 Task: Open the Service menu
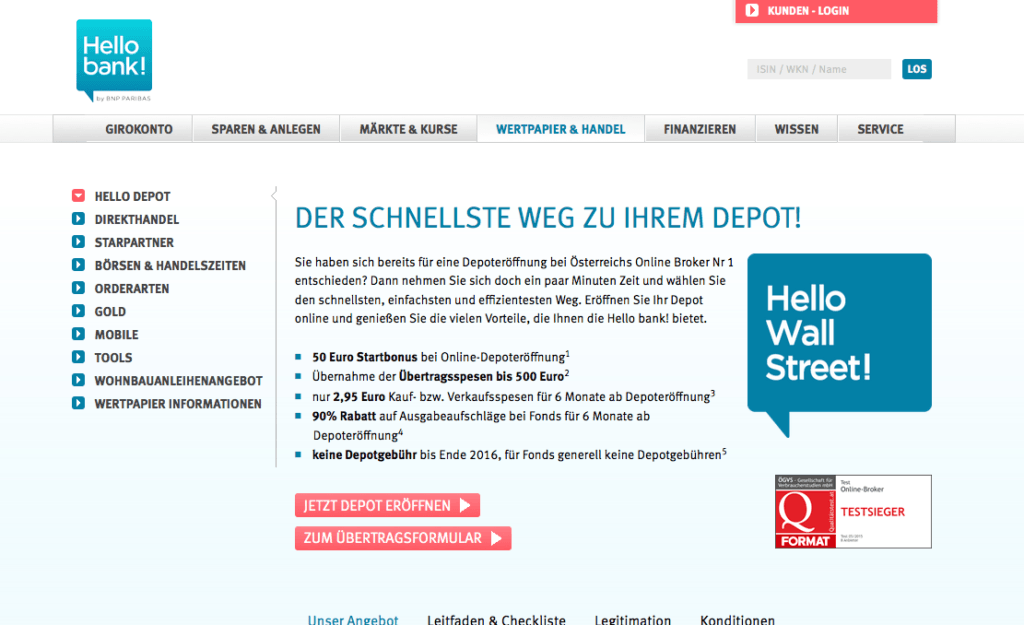point(880,129)
